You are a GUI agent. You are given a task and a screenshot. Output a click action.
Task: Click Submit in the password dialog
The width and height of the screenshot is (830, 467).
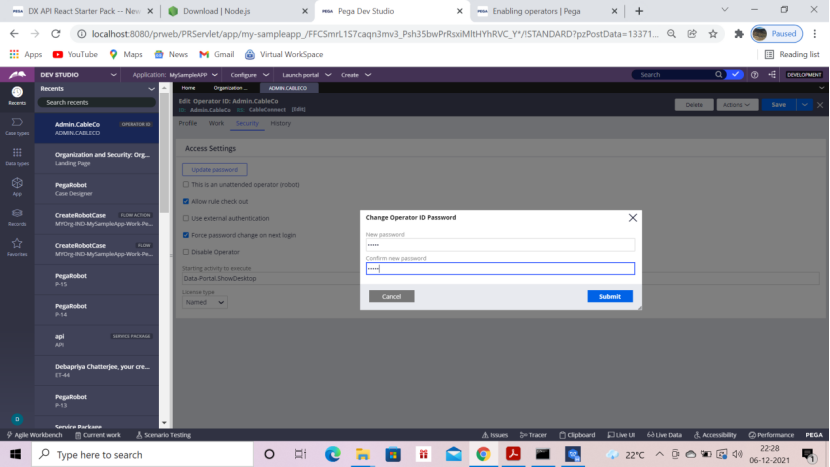(610, 297)
